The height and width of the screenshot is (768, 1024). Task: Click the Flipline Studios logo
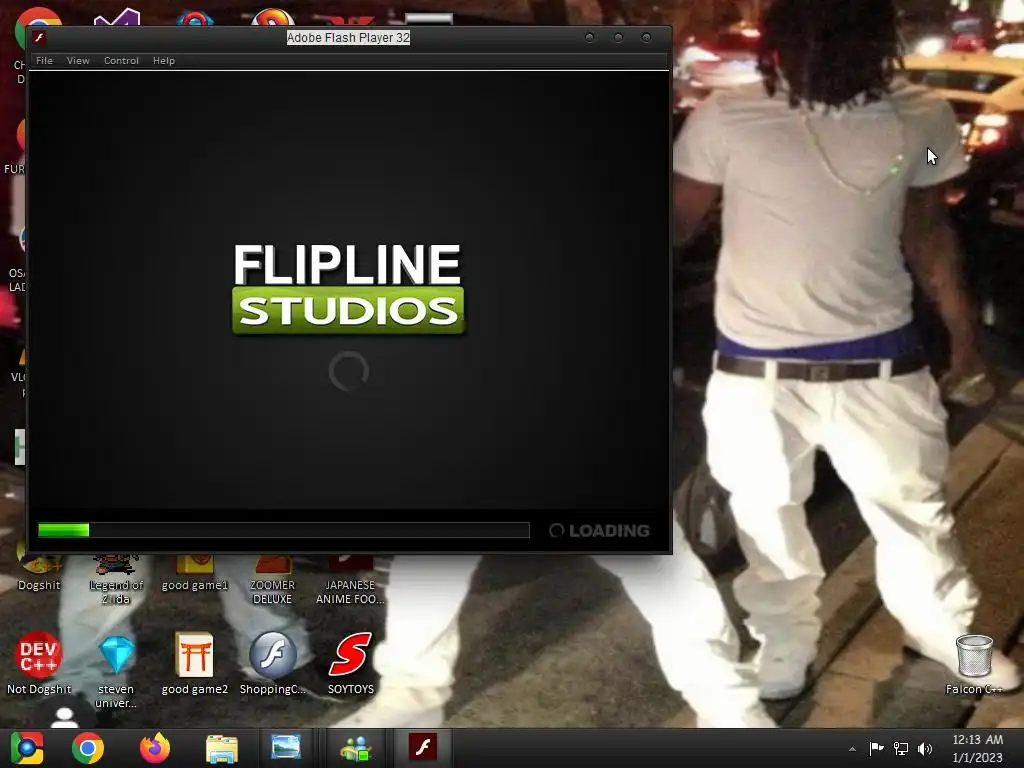pos(348,289)
